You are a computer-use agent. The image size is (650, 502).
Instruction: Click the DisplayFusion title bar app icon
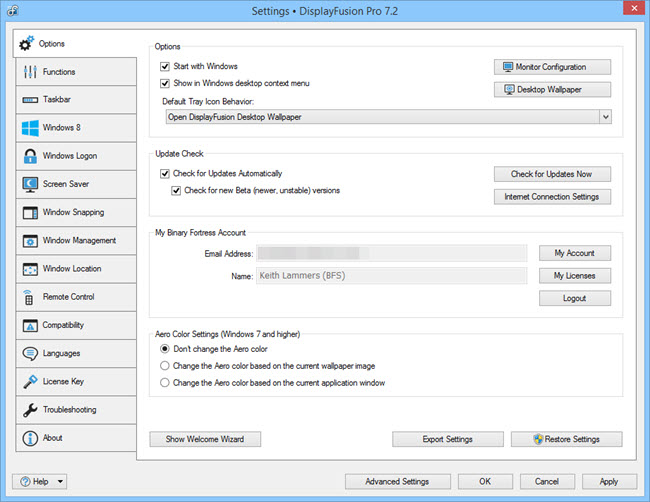coord(12,11)
